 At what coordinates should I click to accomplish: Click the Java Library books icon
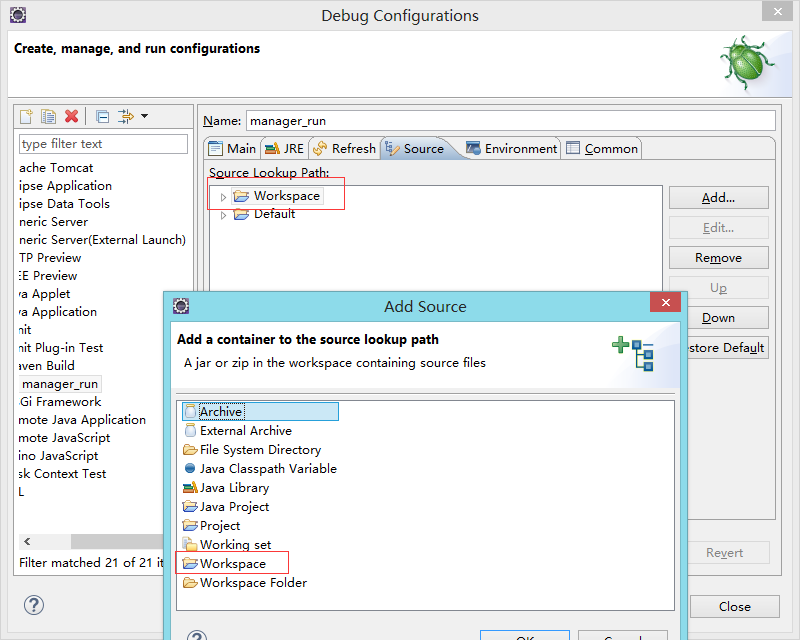click(x=190, y=487)
